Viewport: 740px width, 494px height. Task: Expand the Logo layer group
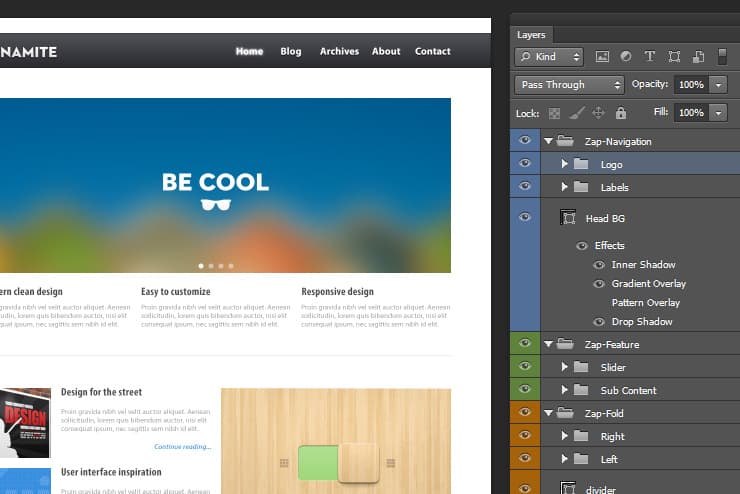point(564,164)
